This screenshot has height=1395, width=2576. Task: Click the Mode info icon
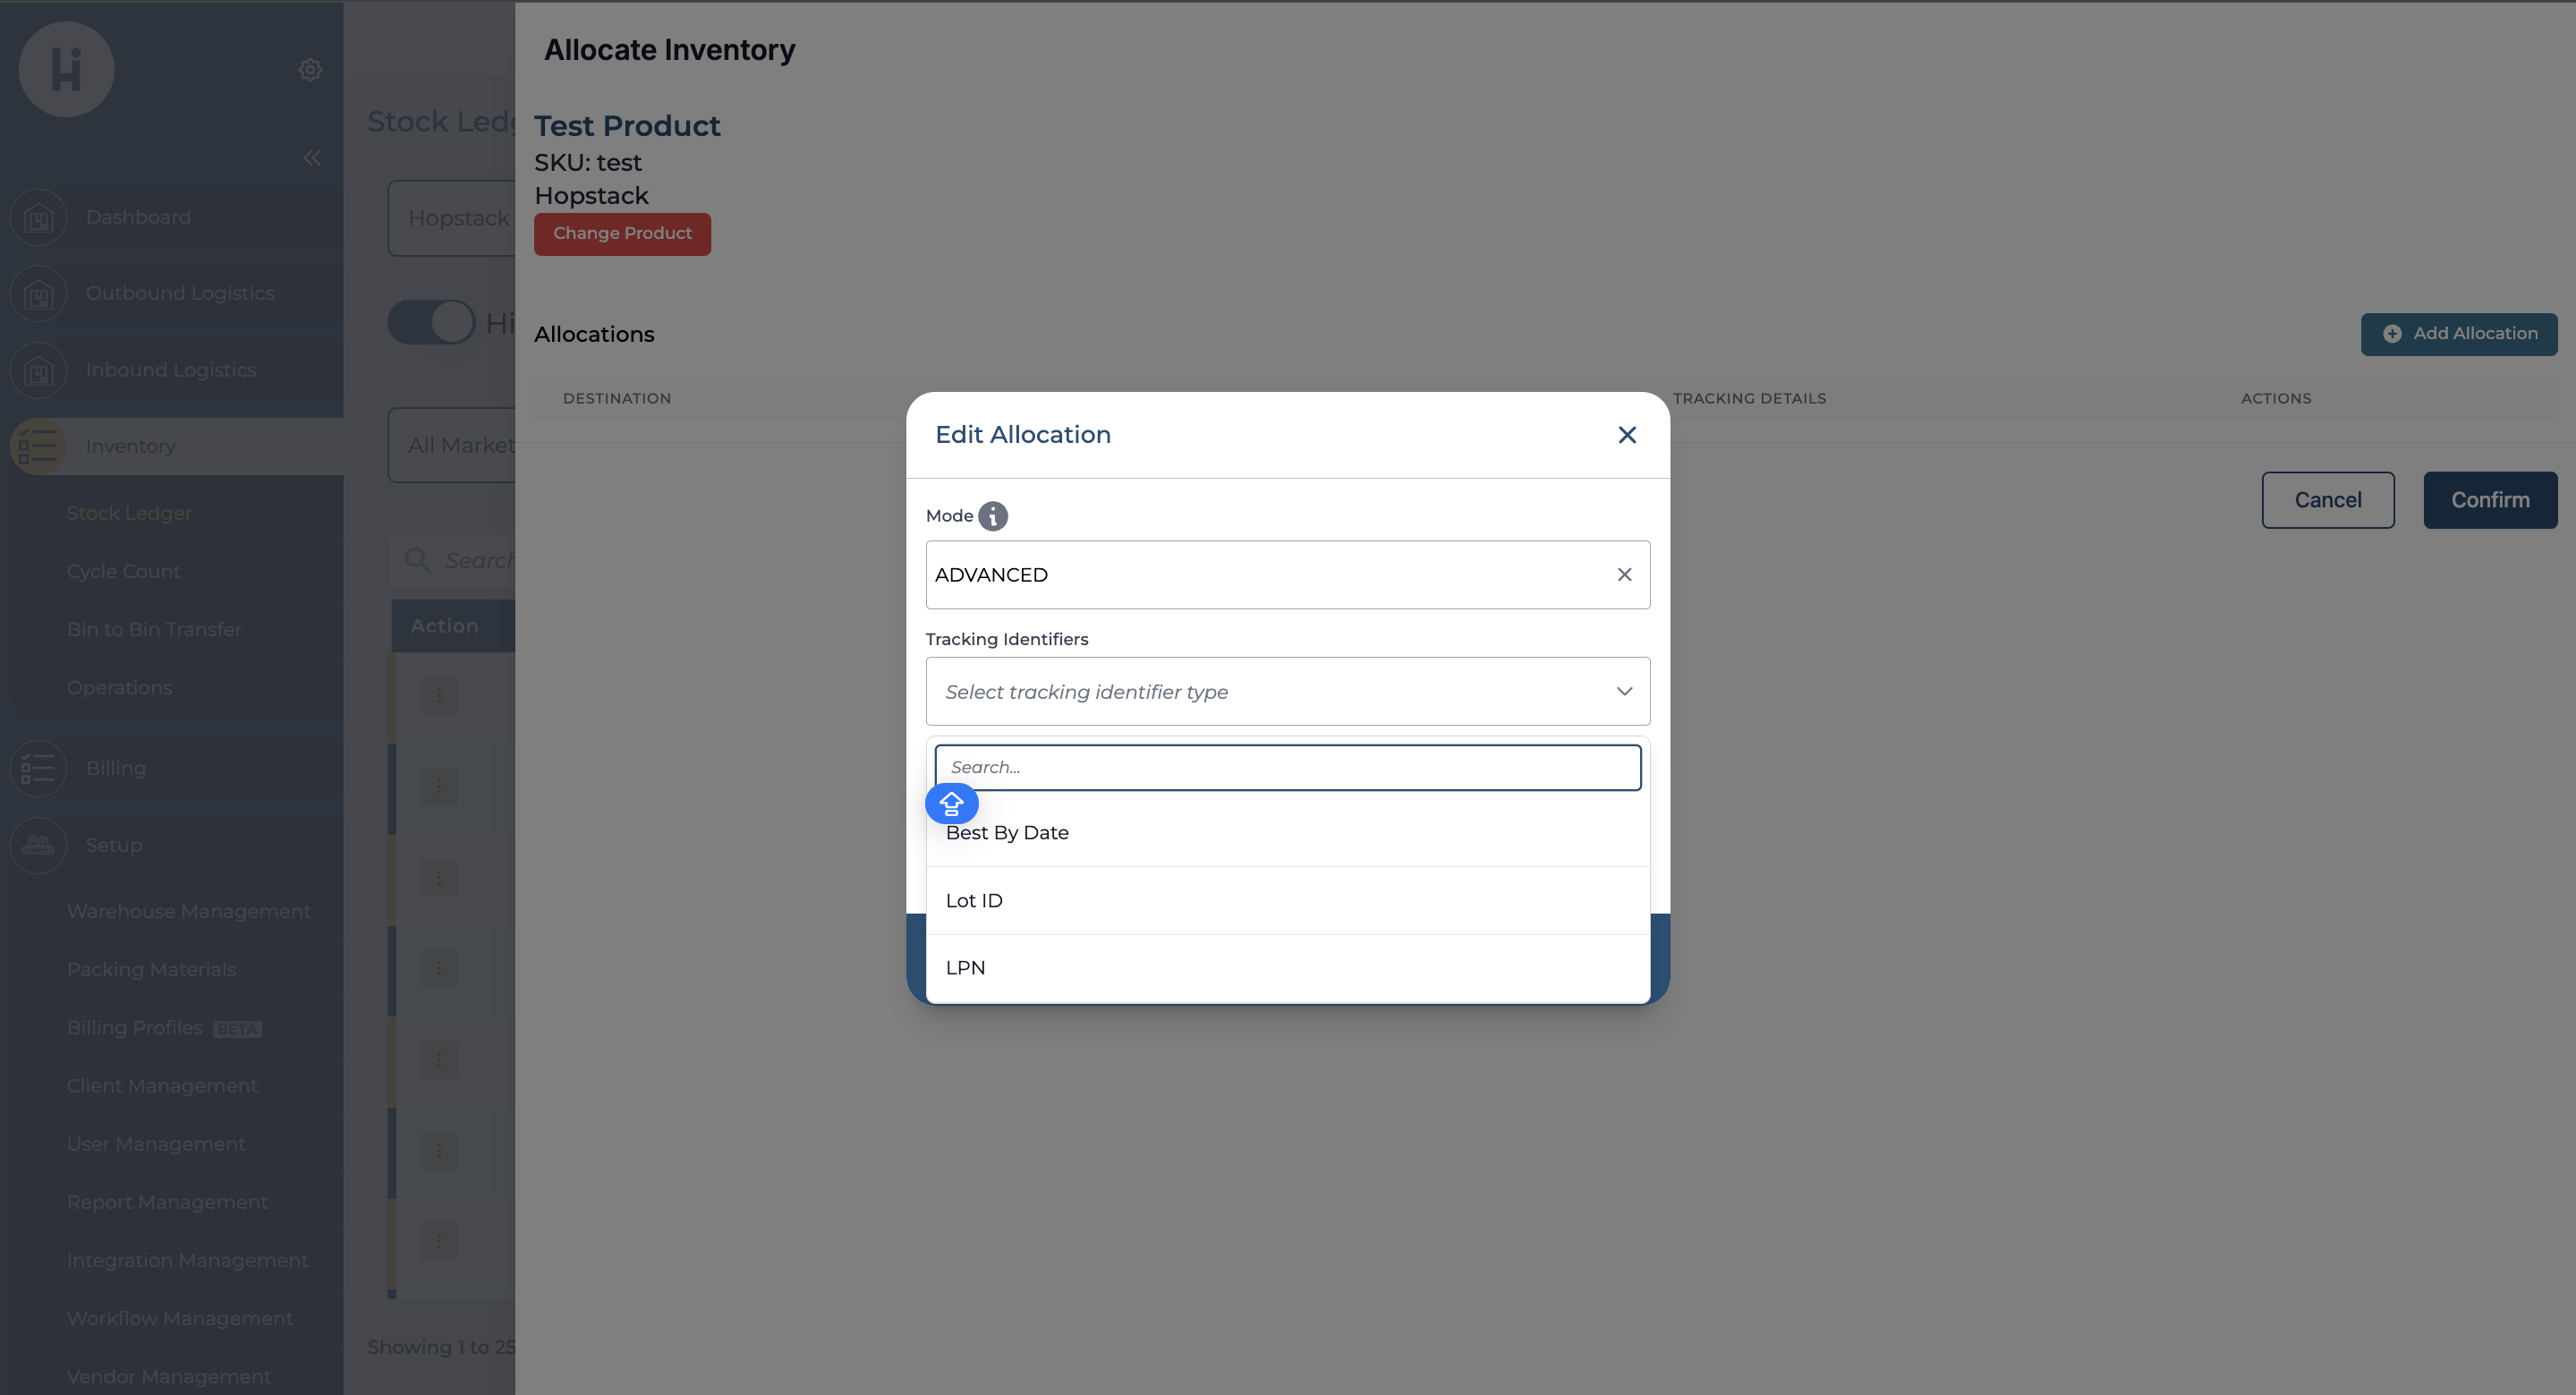coord(992,516)
